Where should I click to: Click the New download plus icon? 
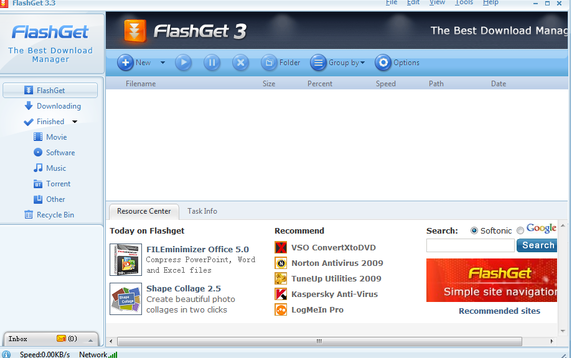125,63
